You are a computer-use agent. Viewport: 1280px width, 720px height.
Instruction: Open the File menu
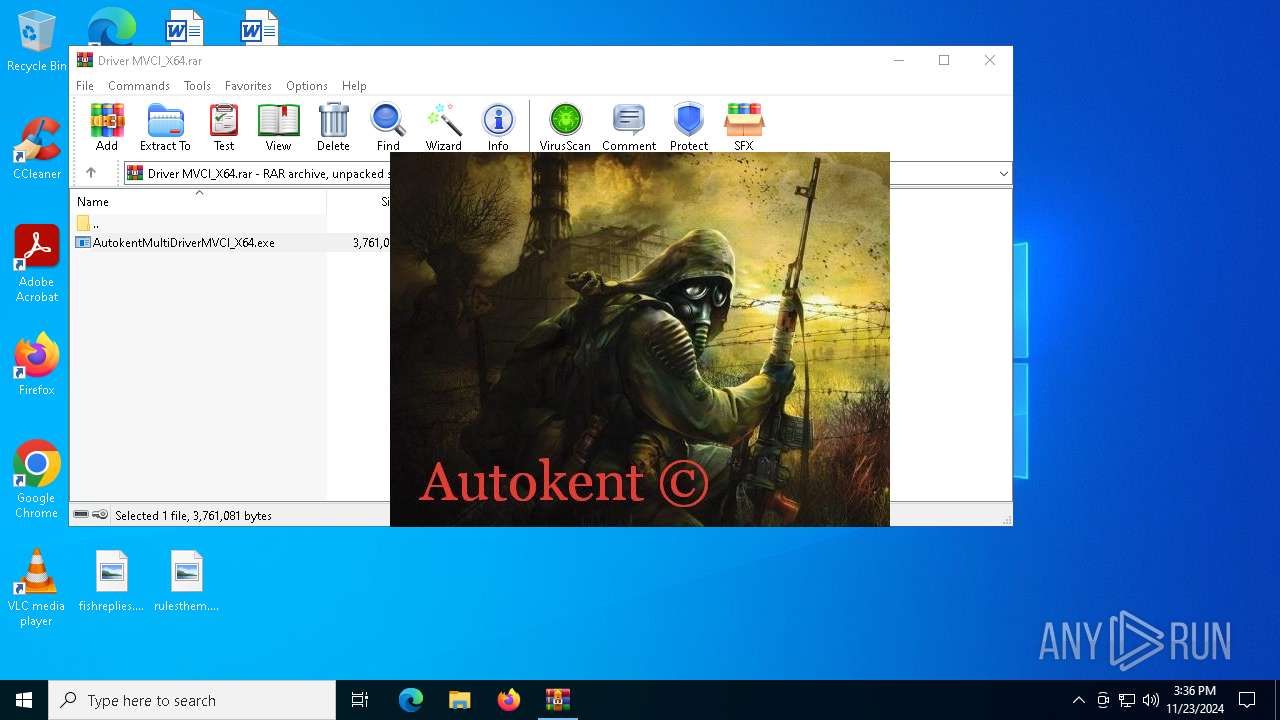pyautogui.click(x=85, y=86)
